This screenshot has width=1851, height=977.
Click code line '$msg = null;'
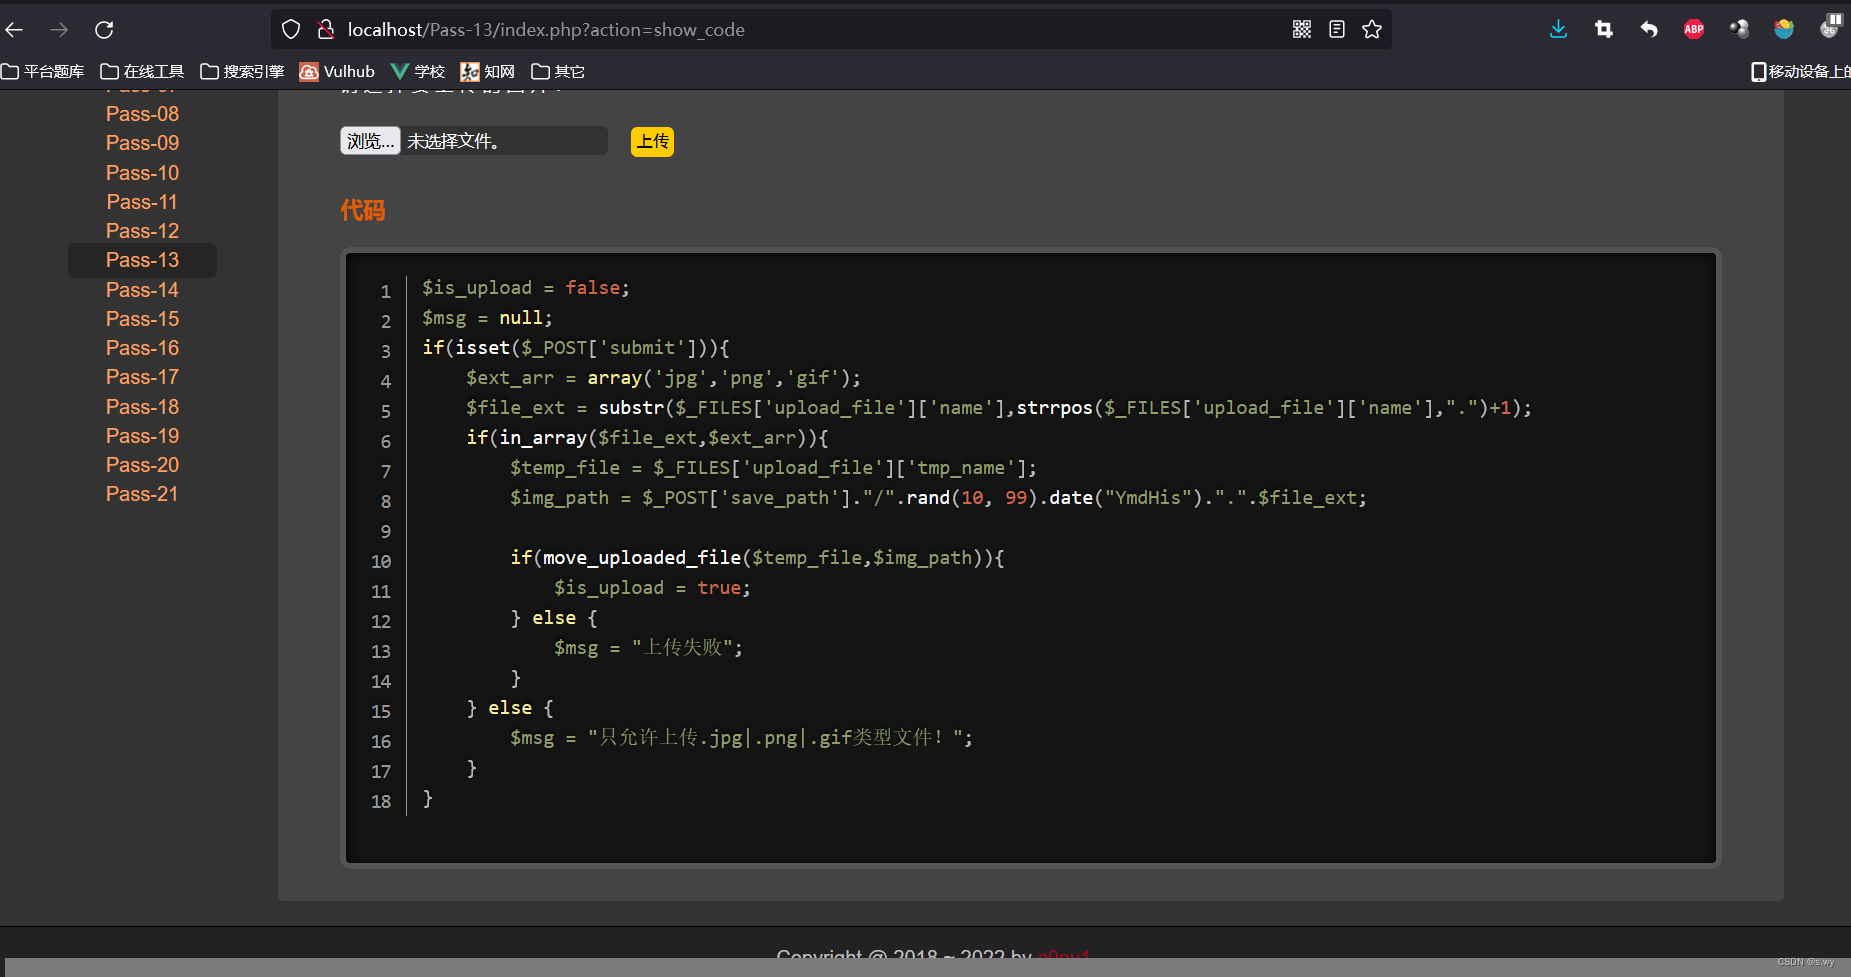[x=487, y=318]
